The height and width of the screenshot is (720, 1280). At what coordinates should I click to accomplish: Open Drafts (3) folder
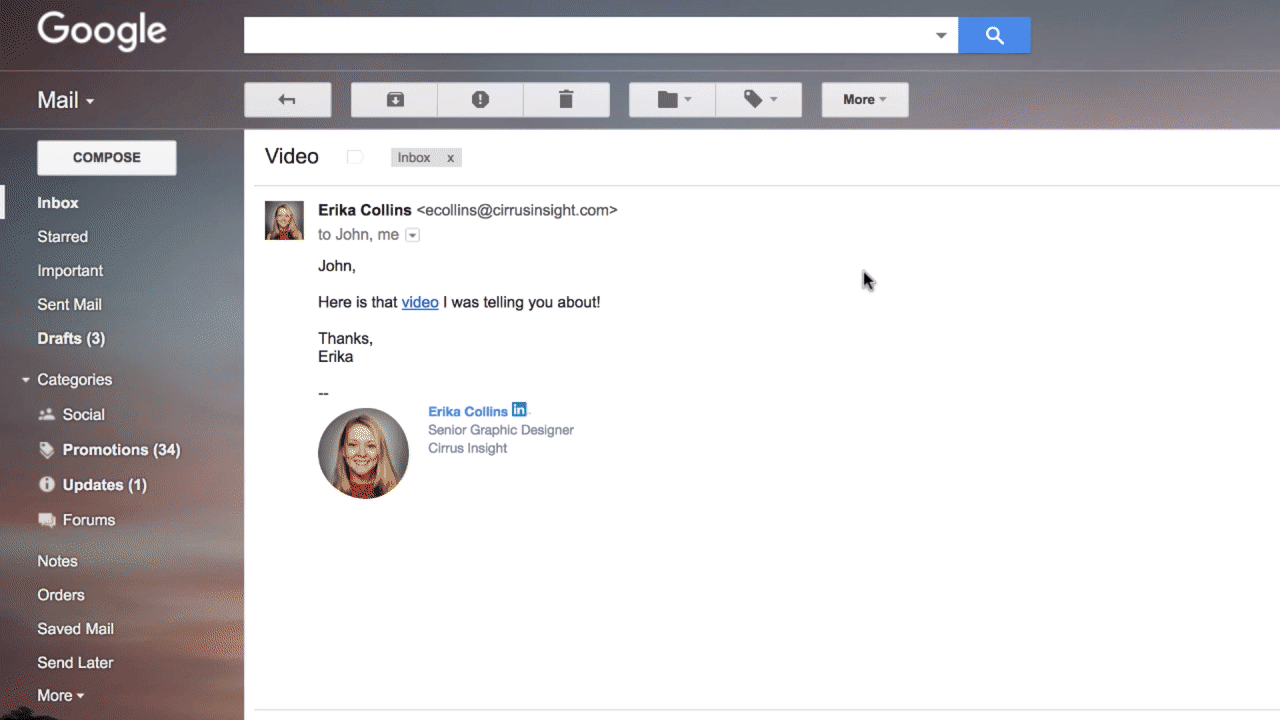pos(71,338)
